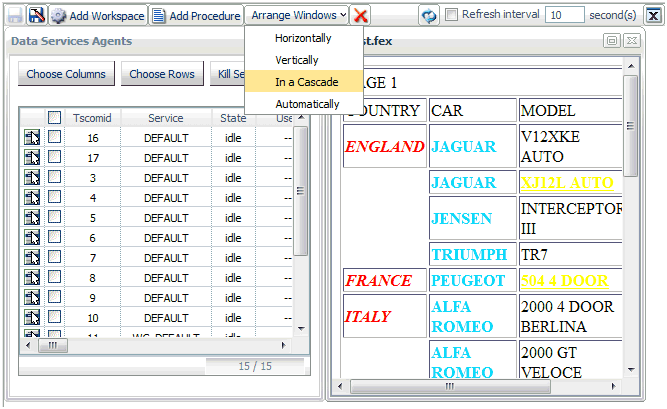Click the PEUGEOT car cell
Screen dimensions: 667x409
click(473, 280)
